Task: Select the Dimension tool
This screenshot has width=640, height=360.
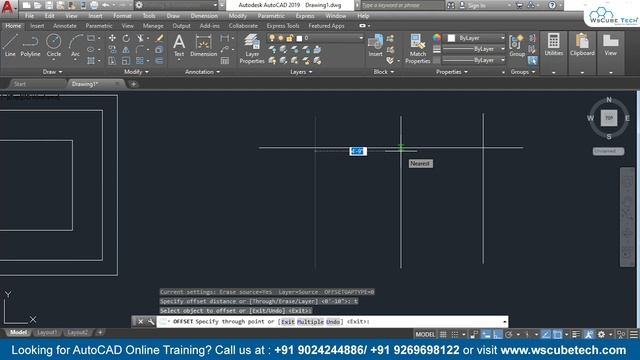Action: tap(203, 45)
